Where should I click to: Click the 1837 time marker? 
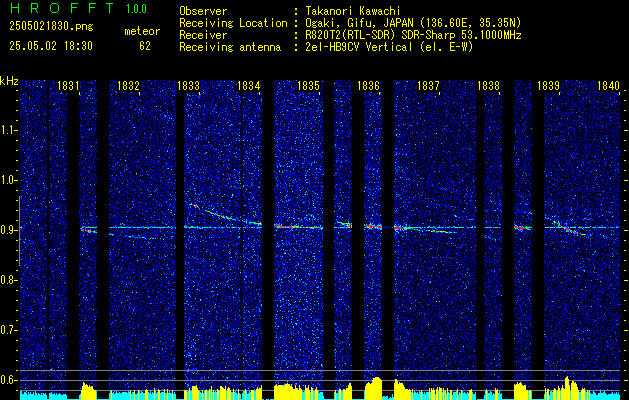click(428, 86)
